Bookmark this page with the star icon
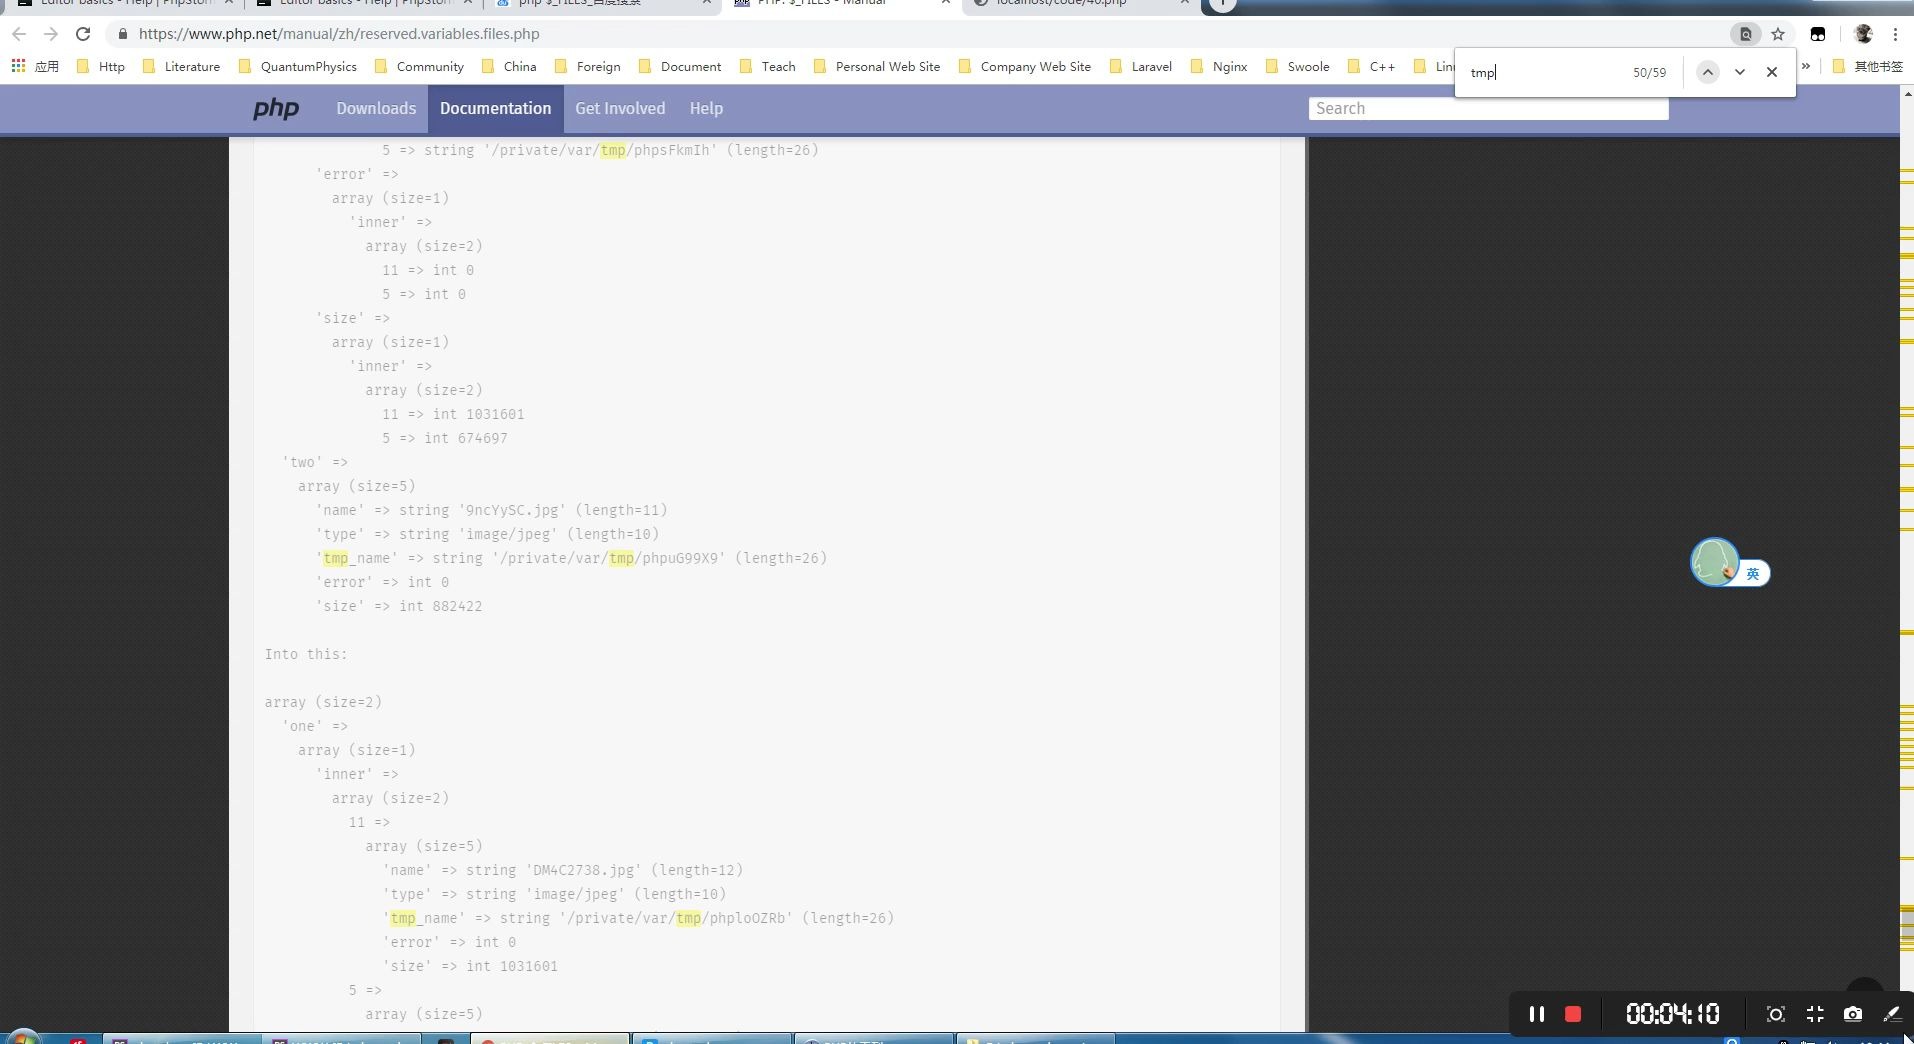 click(x=1778, y=34)
